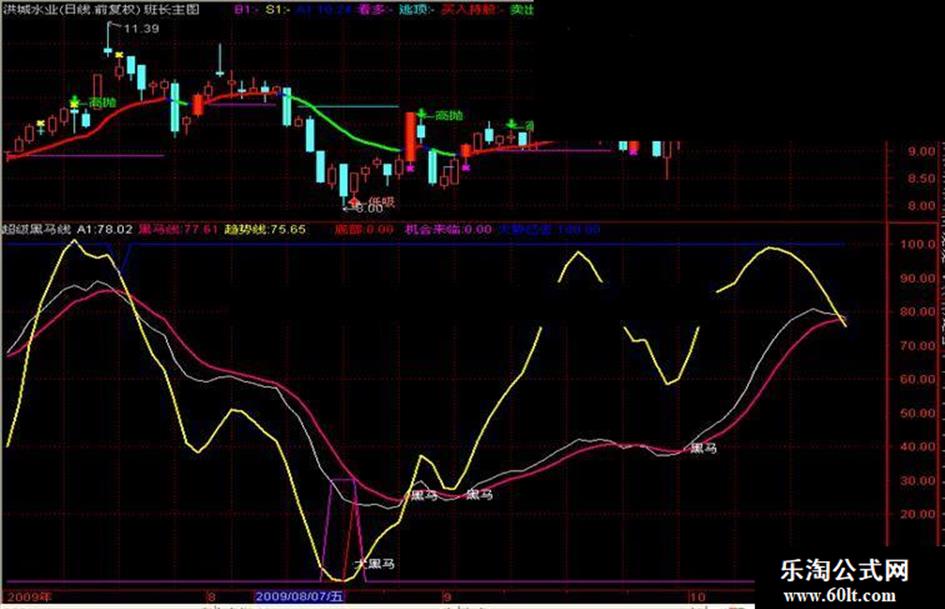This screenshot has width=945, height=609.
Task: Click the 50.00 indicator axis label
Action: pos(918,414)
